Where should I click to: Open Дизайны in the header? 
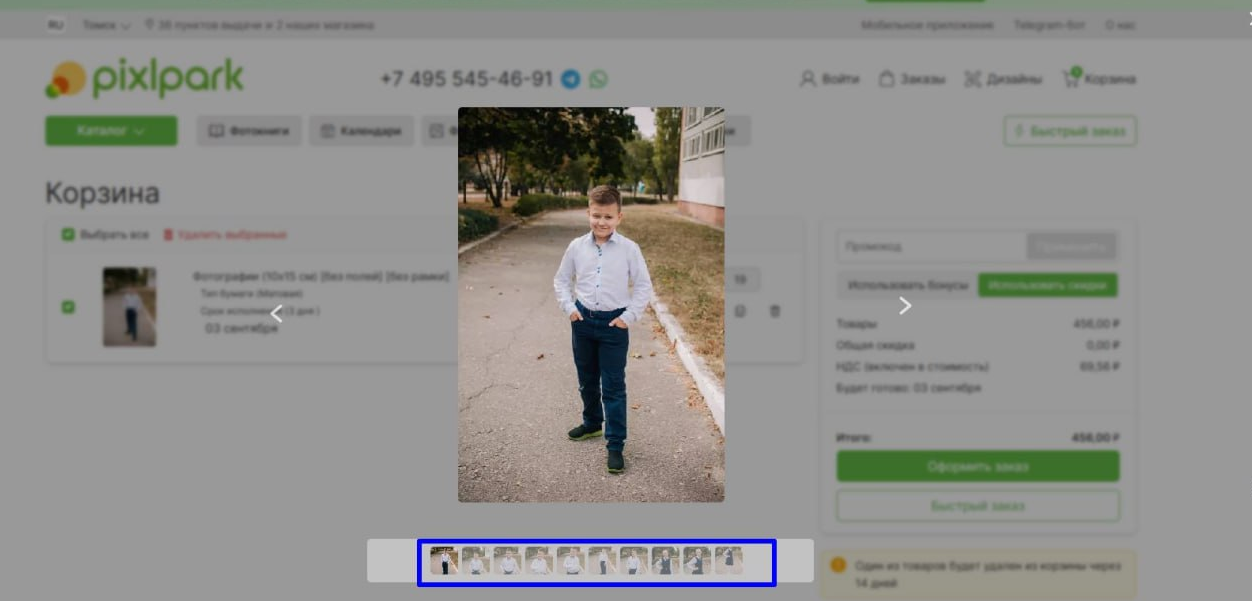pos(1003,79)
